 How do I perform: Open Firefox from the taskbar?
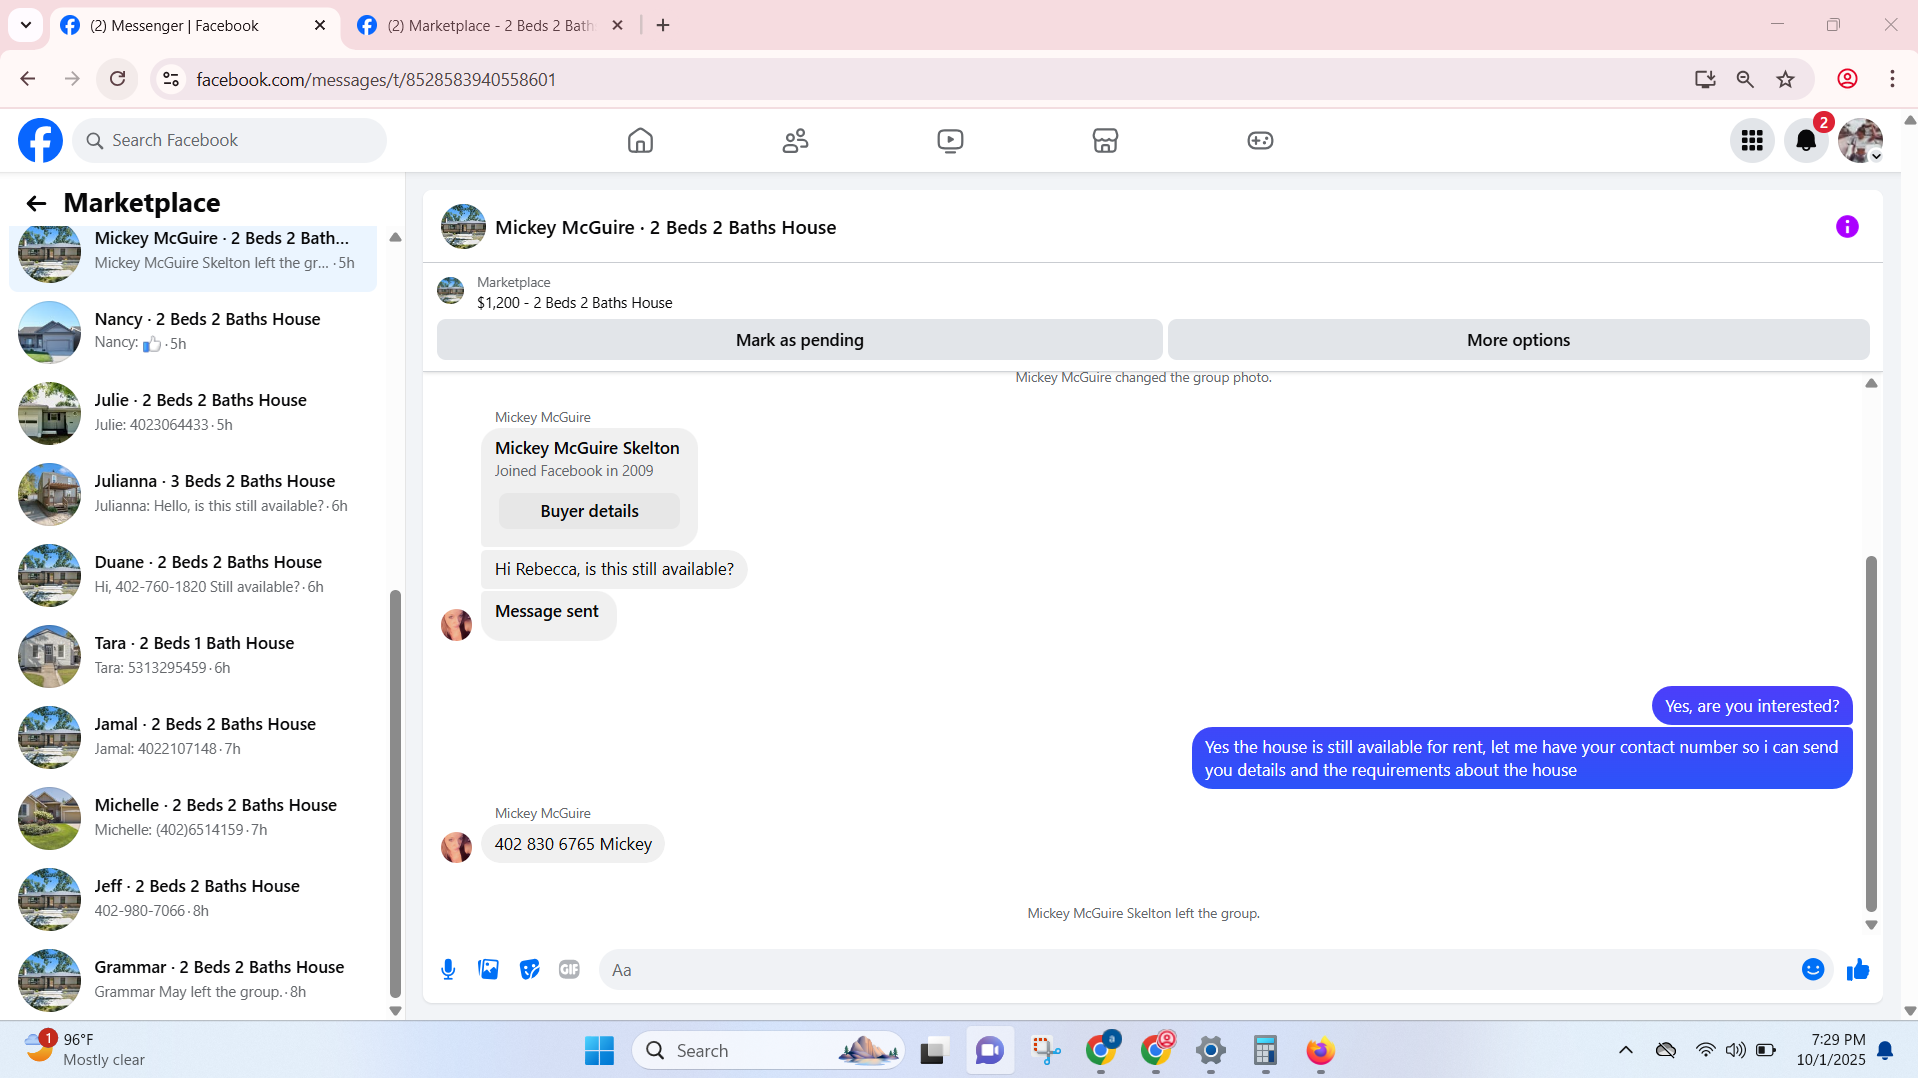(x=1320, y=1051)
